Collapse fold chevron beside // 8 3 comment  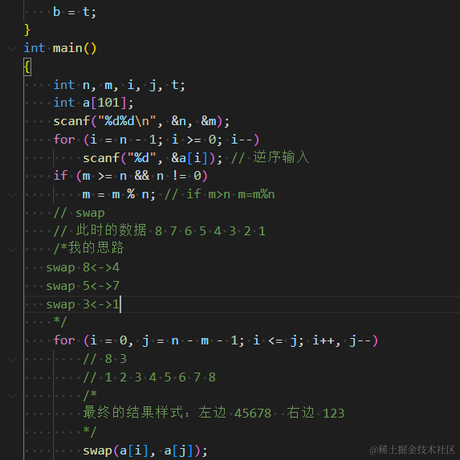coord(12,359)
